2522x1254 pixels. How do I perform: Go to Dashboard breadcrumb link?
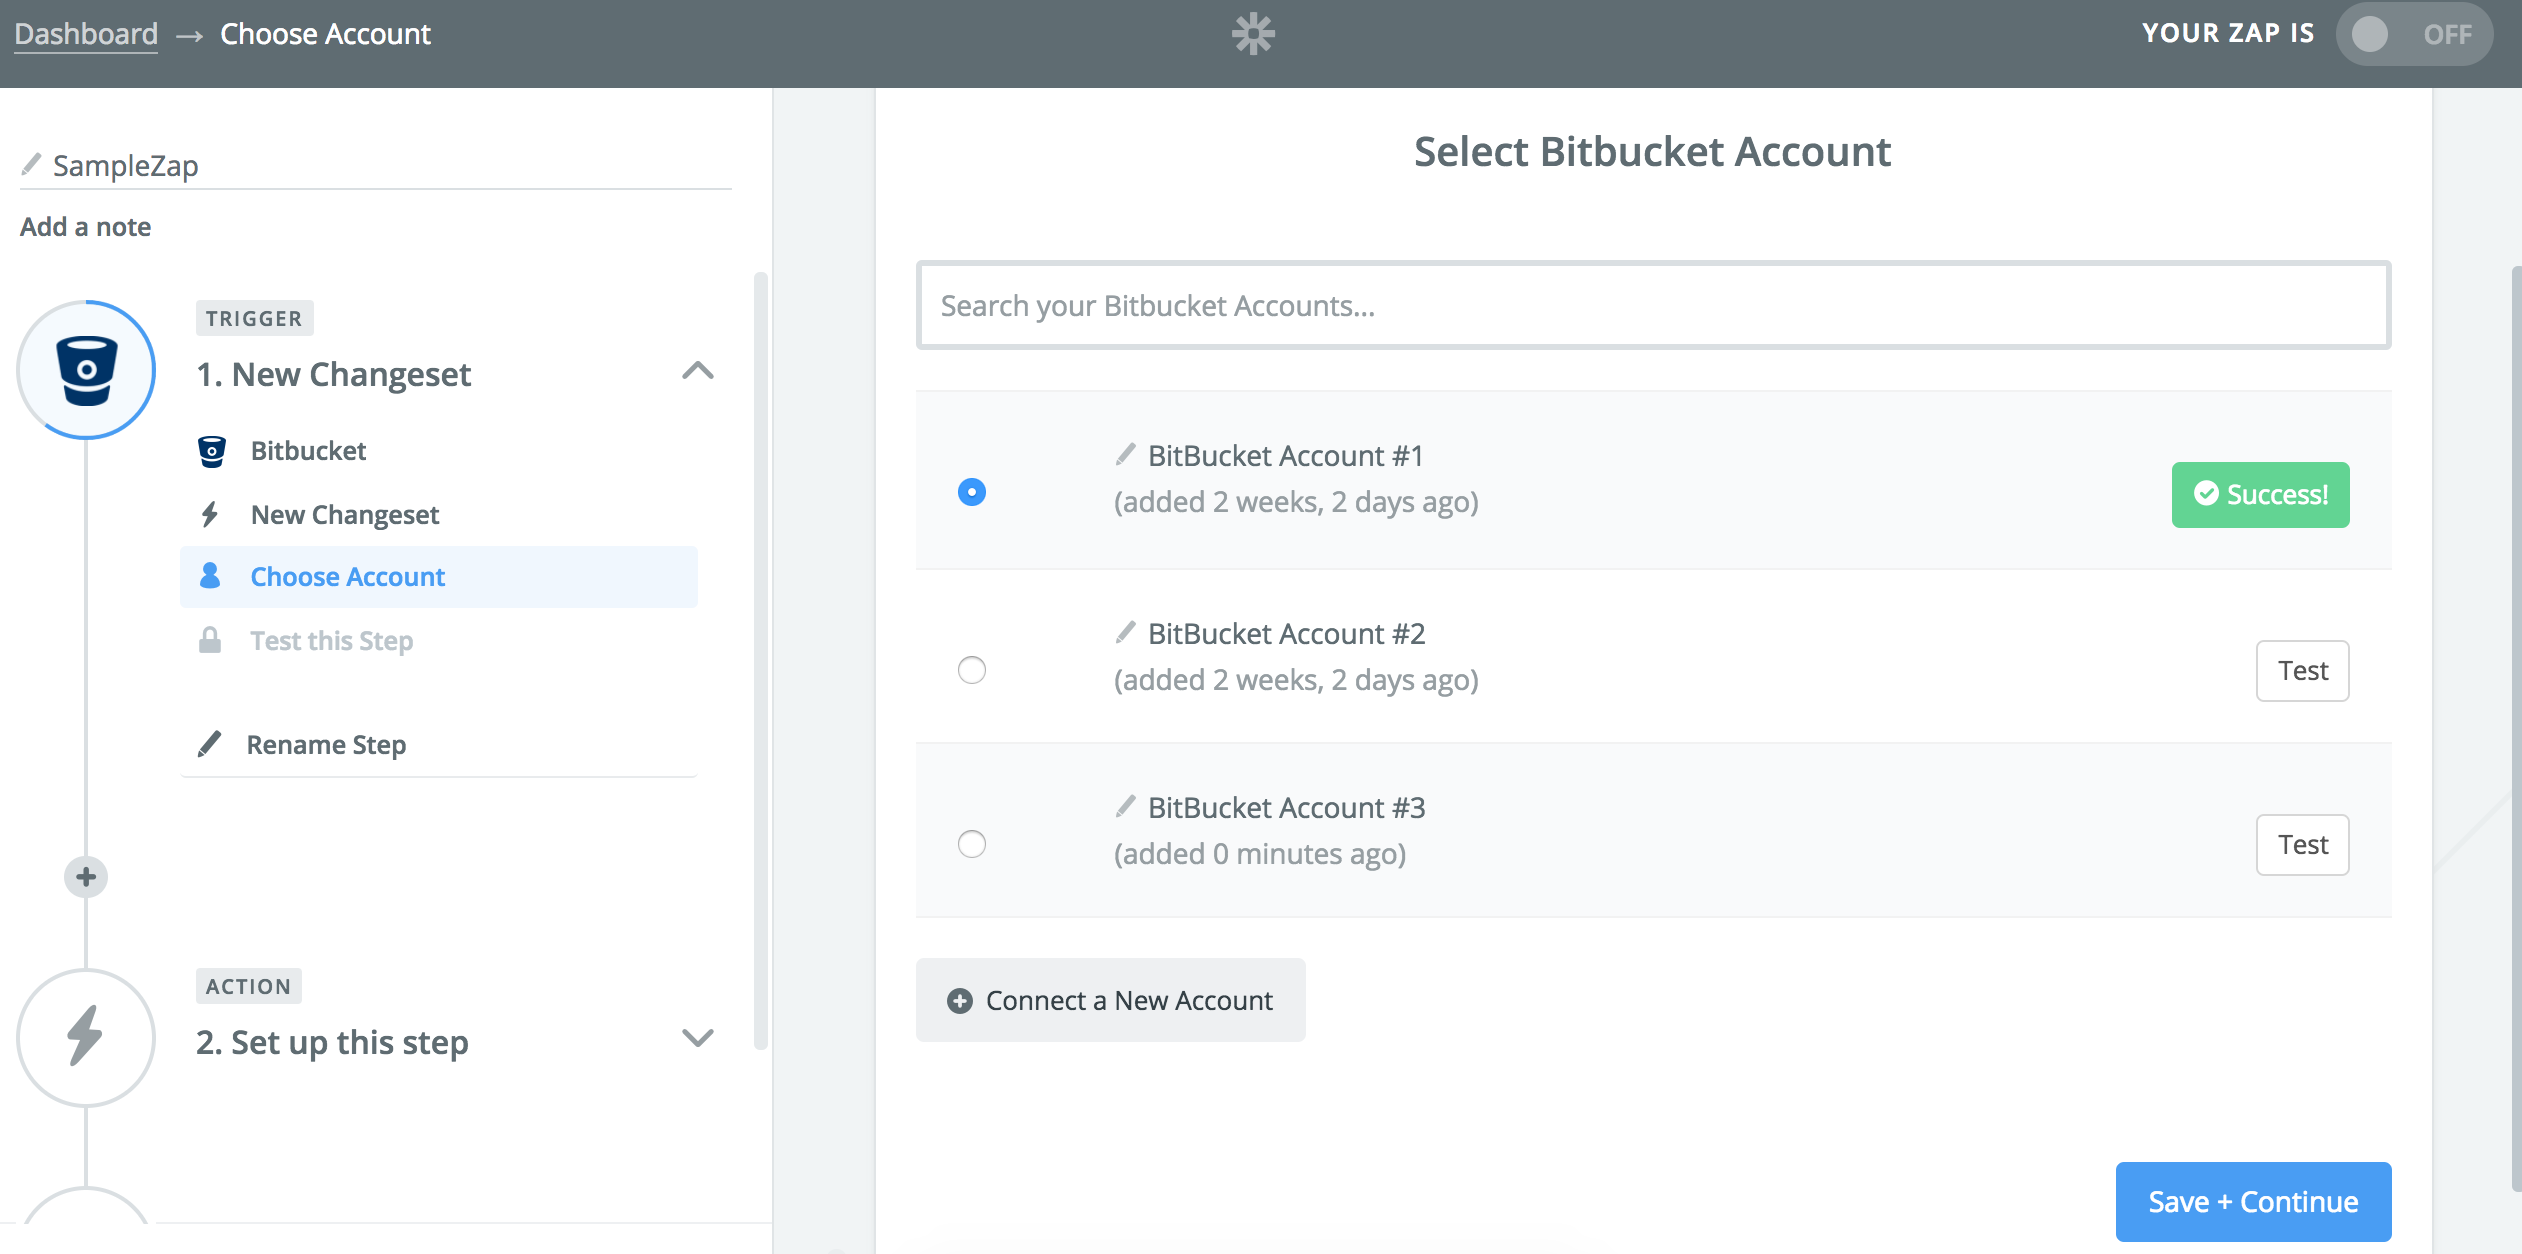[86, 34]
